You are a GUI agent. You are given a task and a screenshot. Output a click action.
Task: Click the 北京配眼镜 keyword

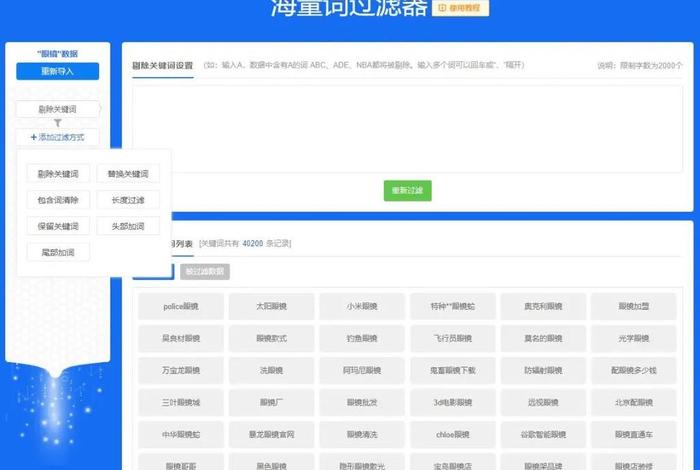click(x=634, y=402)
